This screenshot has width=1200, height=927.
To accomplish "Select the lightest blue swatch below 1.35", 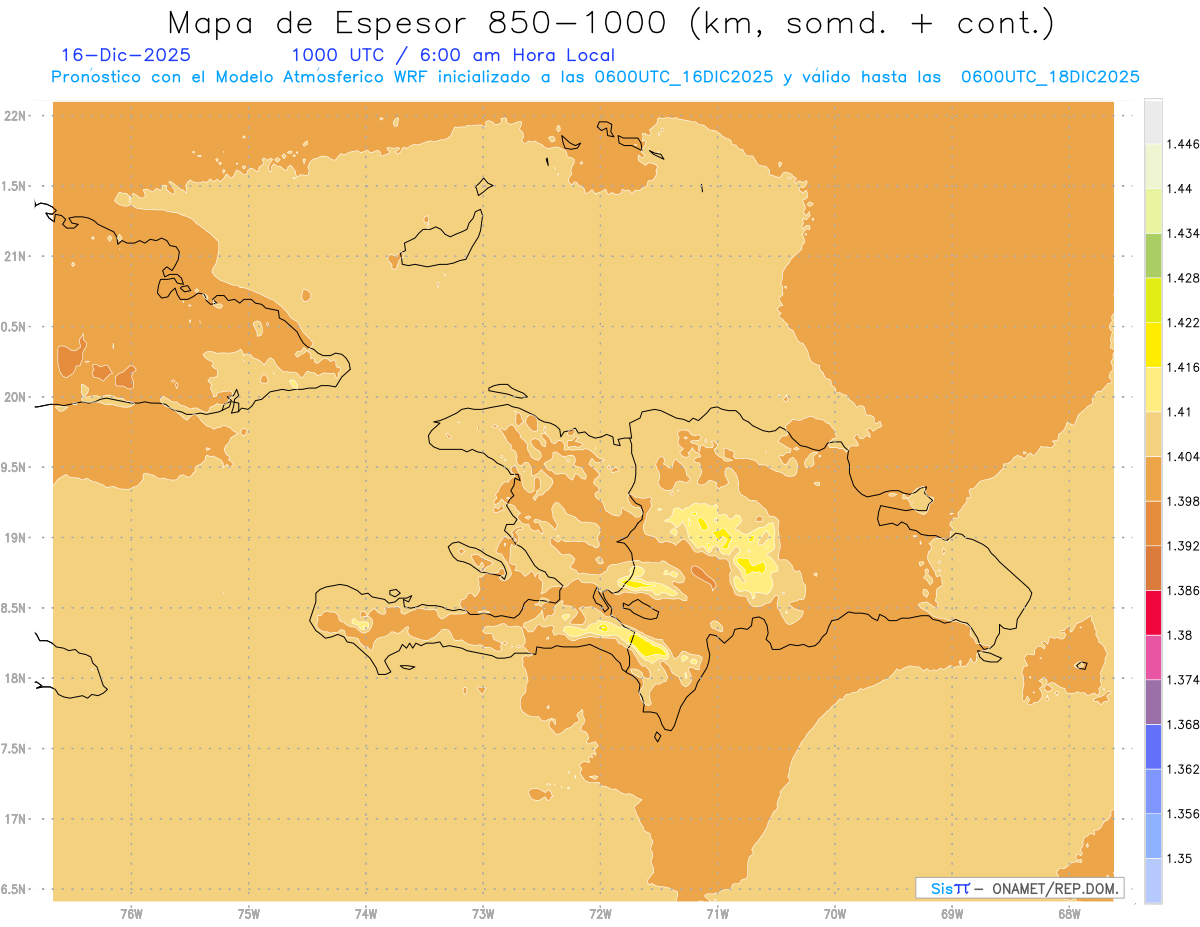I will click(1153, 880).
